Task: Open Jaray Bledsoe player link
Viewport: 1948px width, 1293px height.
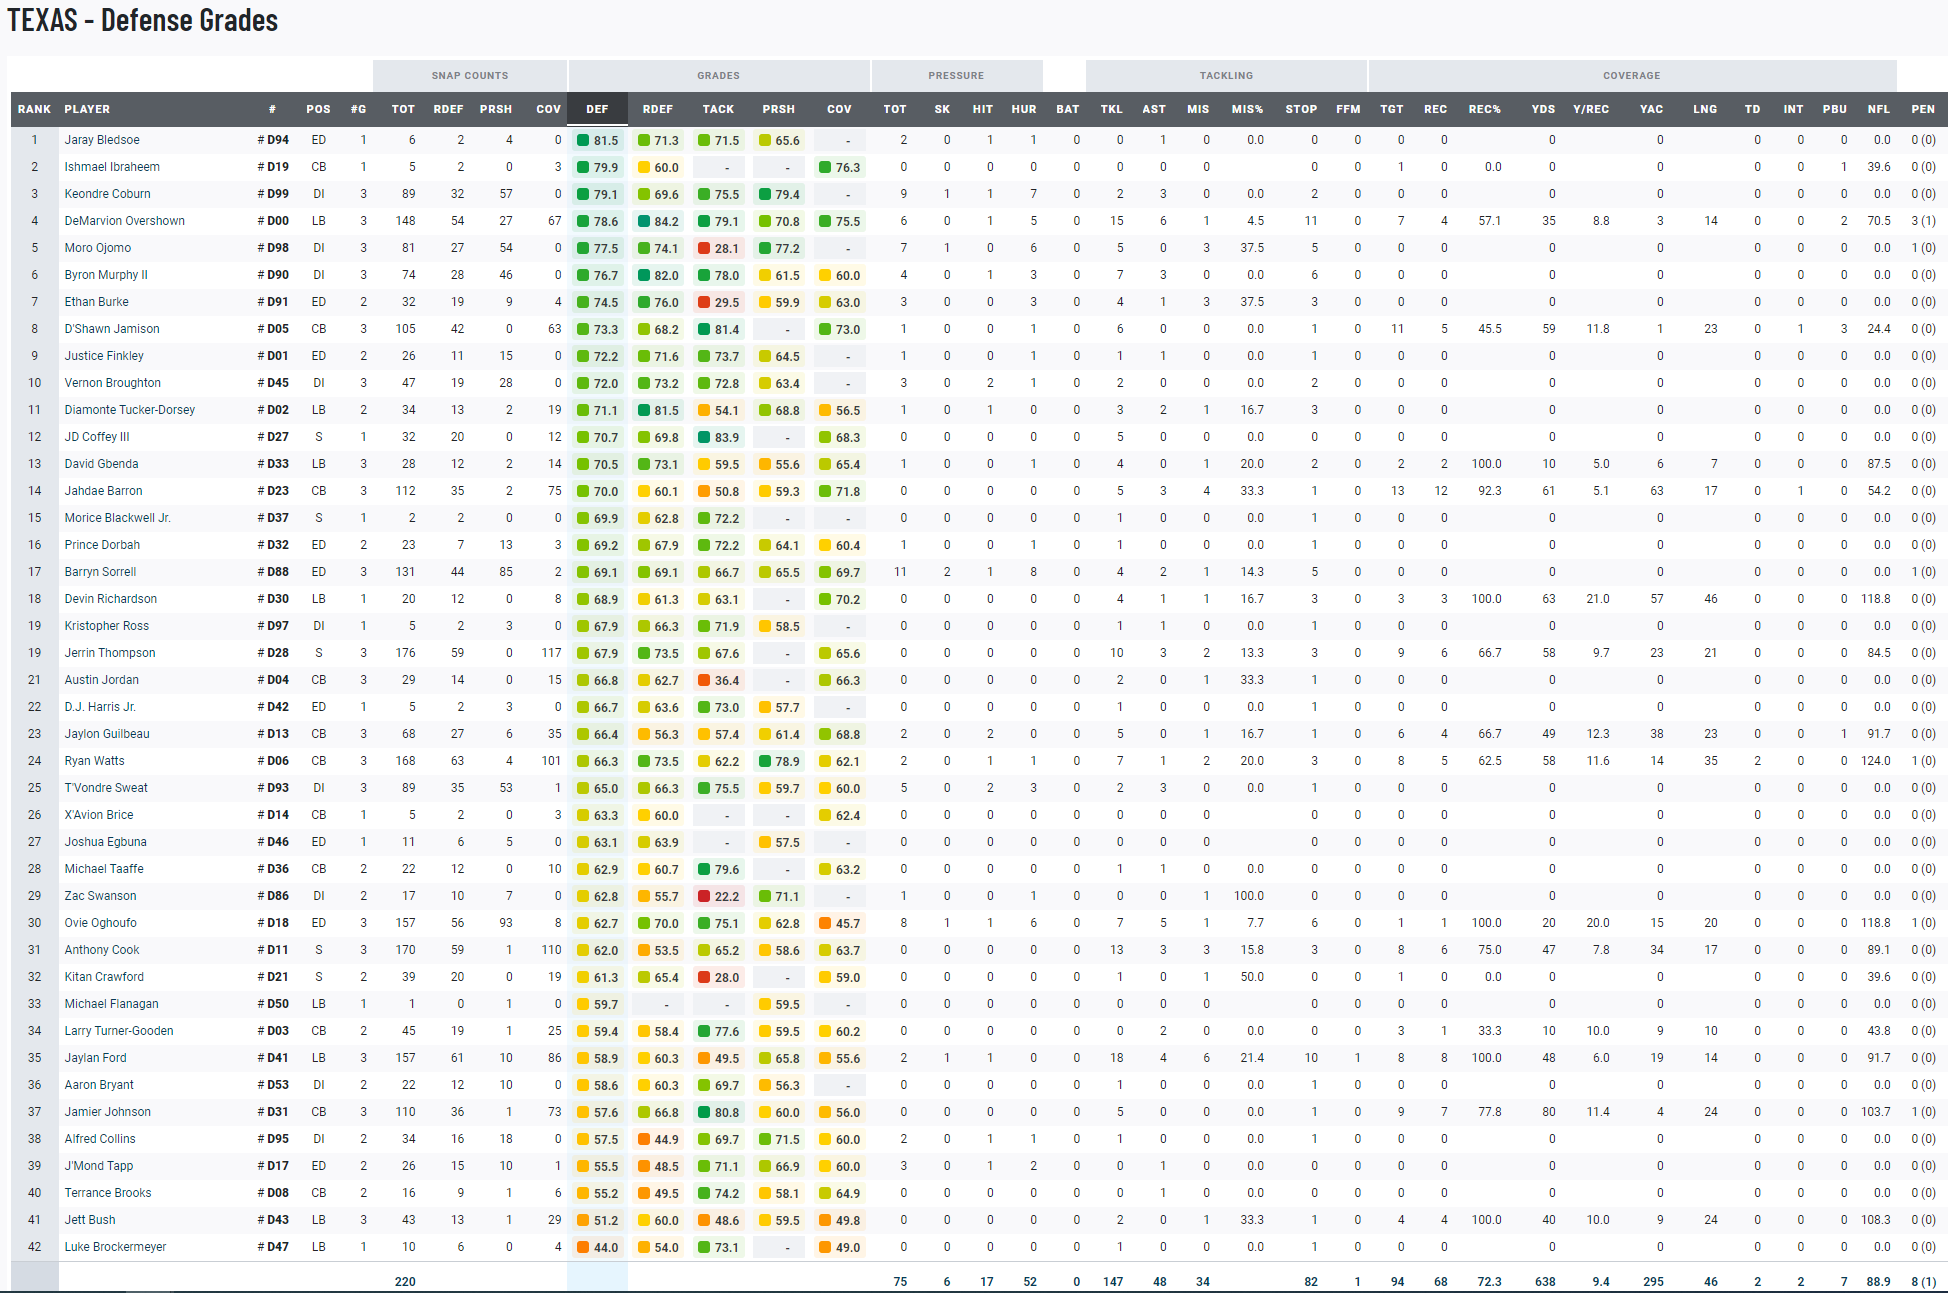Action: pyautogui.click(x=102, y=140)
